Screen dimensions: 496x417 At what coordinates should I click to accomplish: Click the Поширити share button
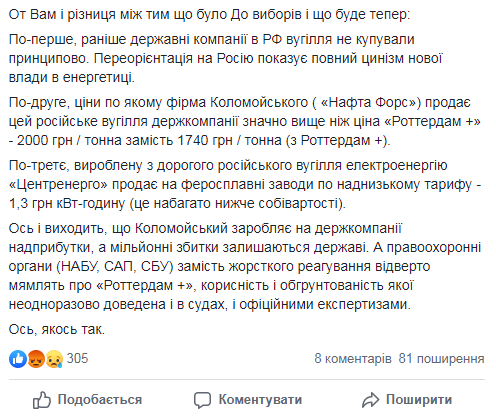click(407, 400)
